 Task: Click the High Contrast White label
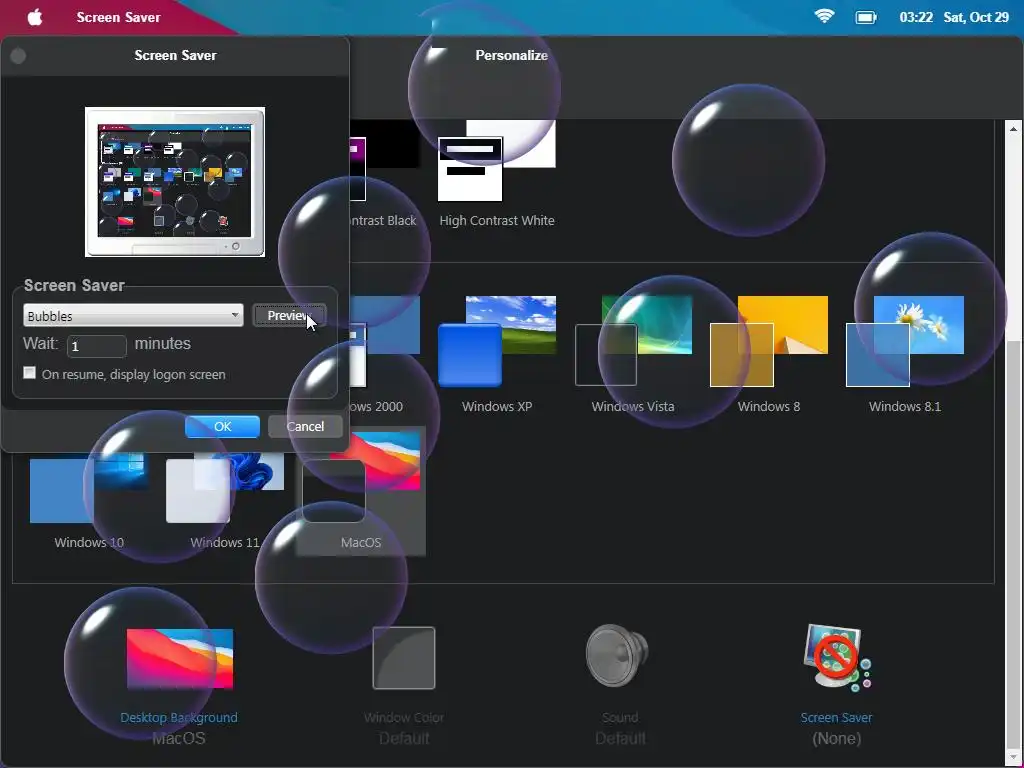point(497,221)
